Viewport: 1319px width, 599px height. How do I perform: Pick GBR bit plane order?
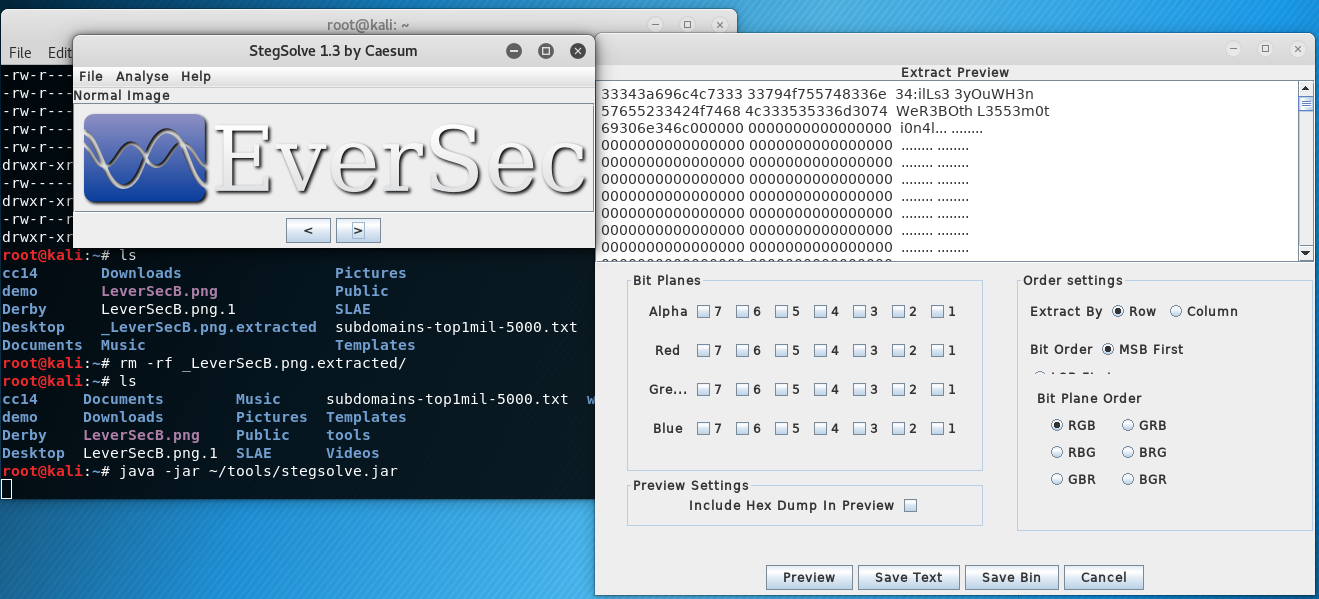(x=1057, y=479)
